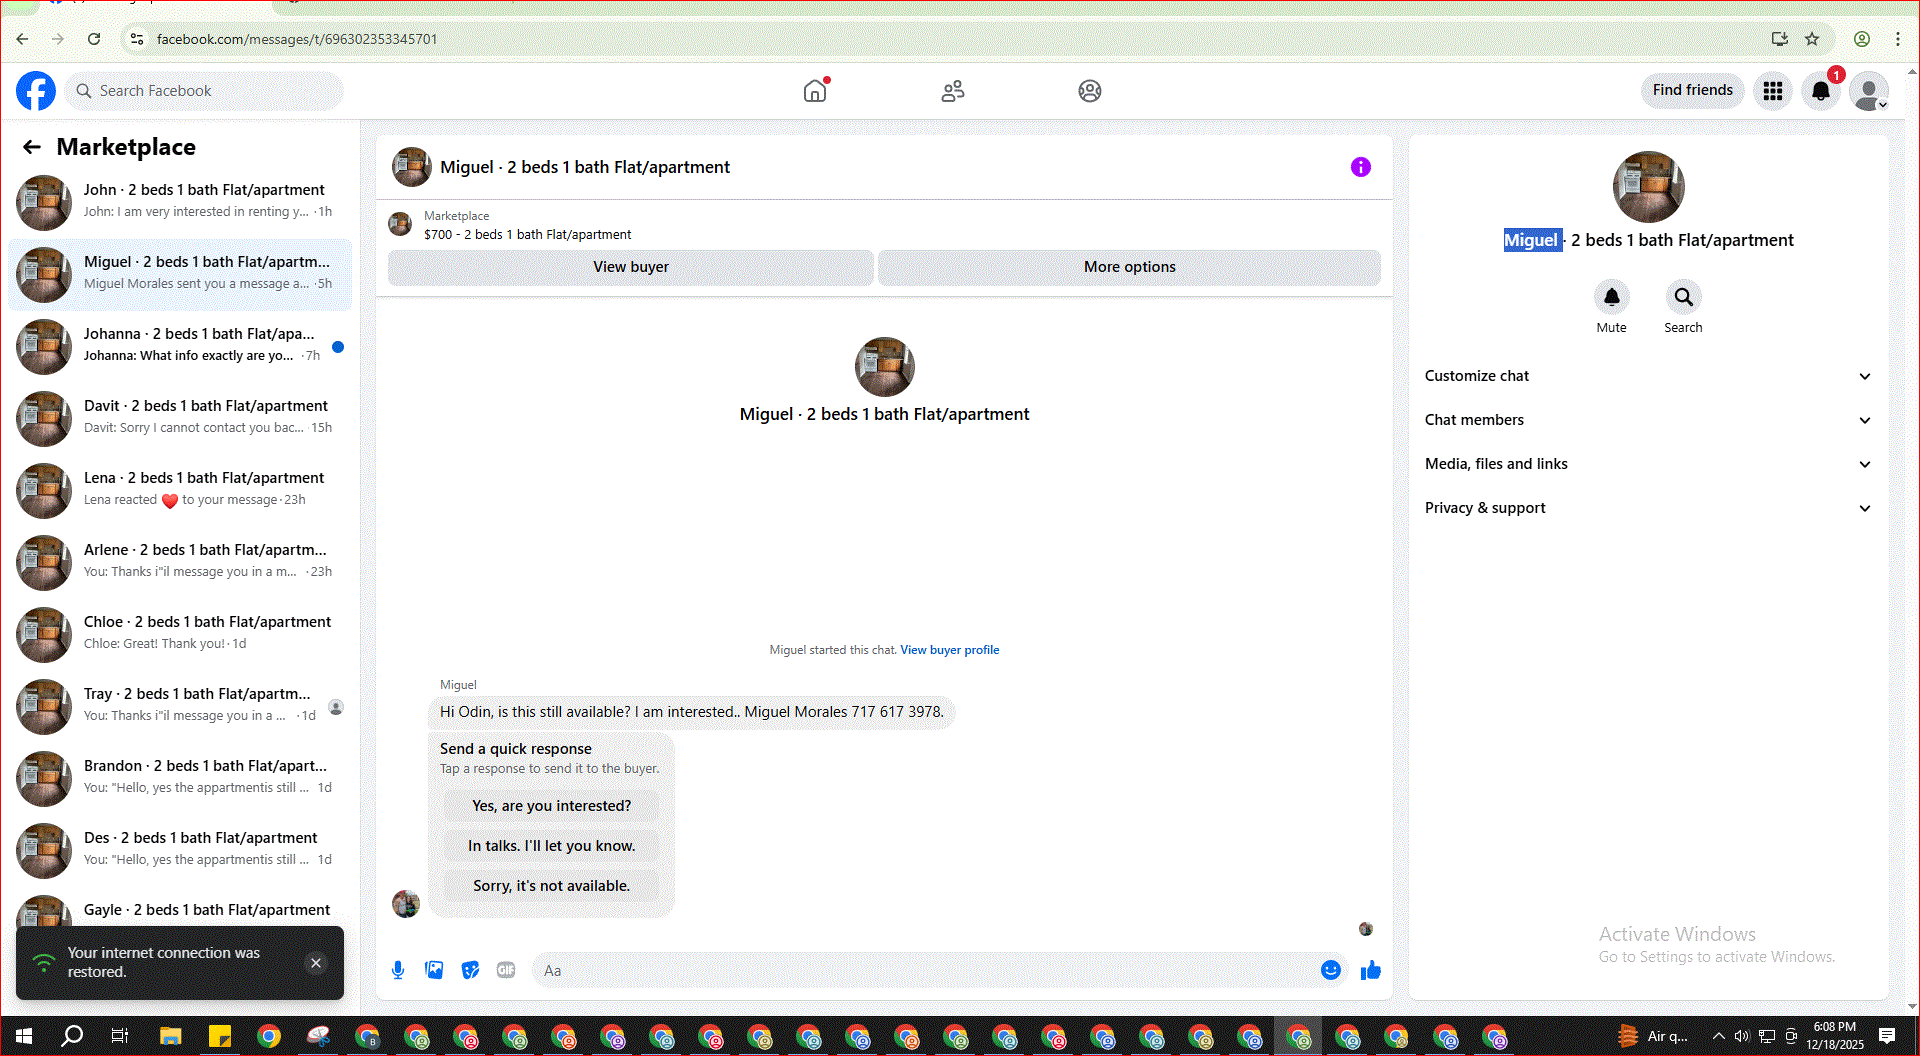Expand Media, files and links section
The image size is (1920, 1056).
tap(1648, 464)
